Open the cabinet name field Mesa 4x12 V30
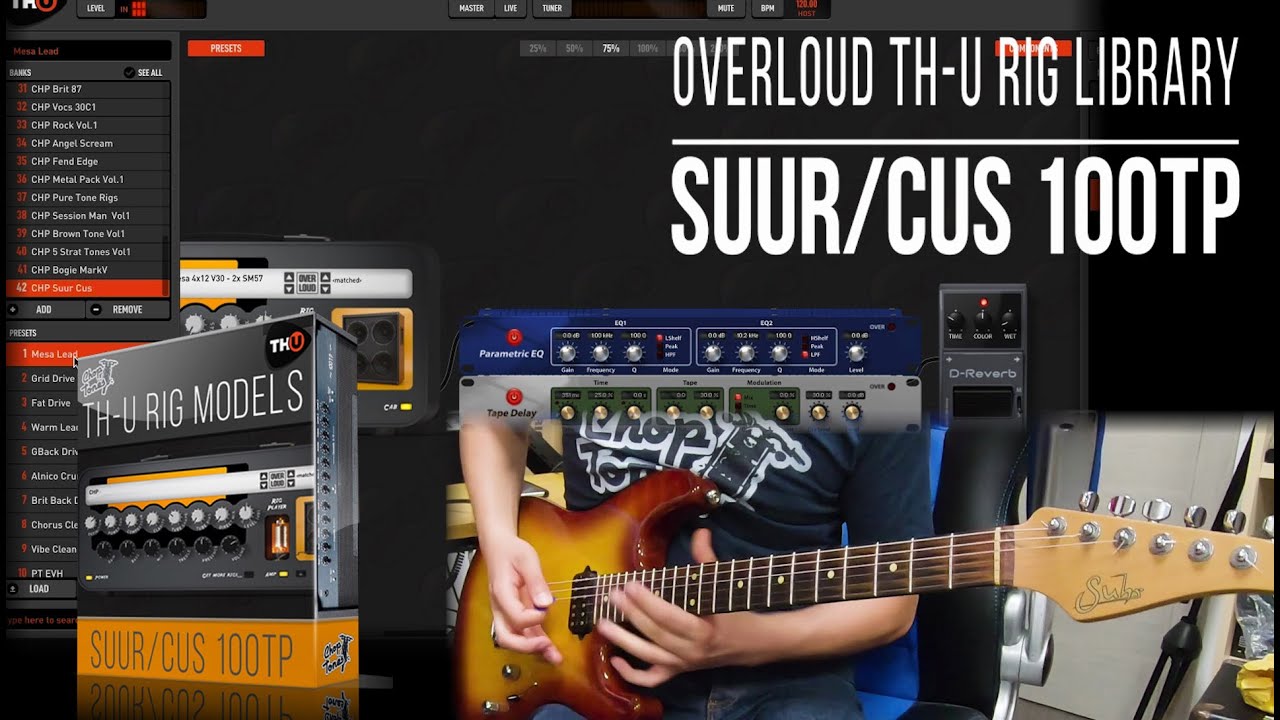Image resolution: width=1280 pixels, height=720 pixels. [x=228, y=279]
